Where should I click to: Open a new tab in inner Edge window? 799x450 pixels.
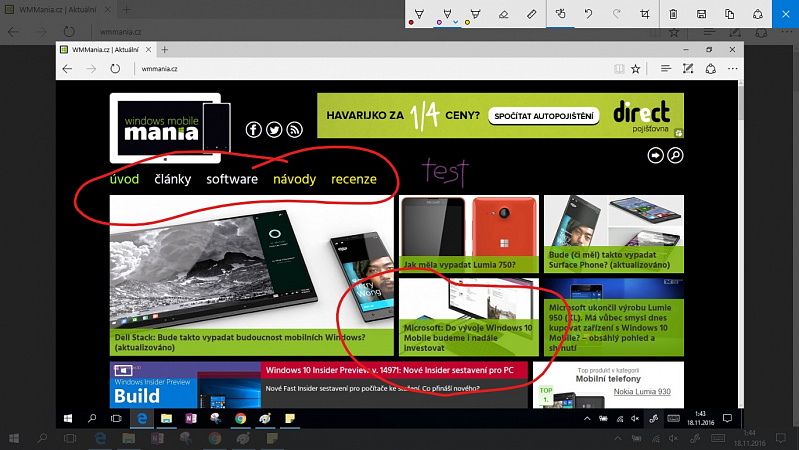pos(165,50)
